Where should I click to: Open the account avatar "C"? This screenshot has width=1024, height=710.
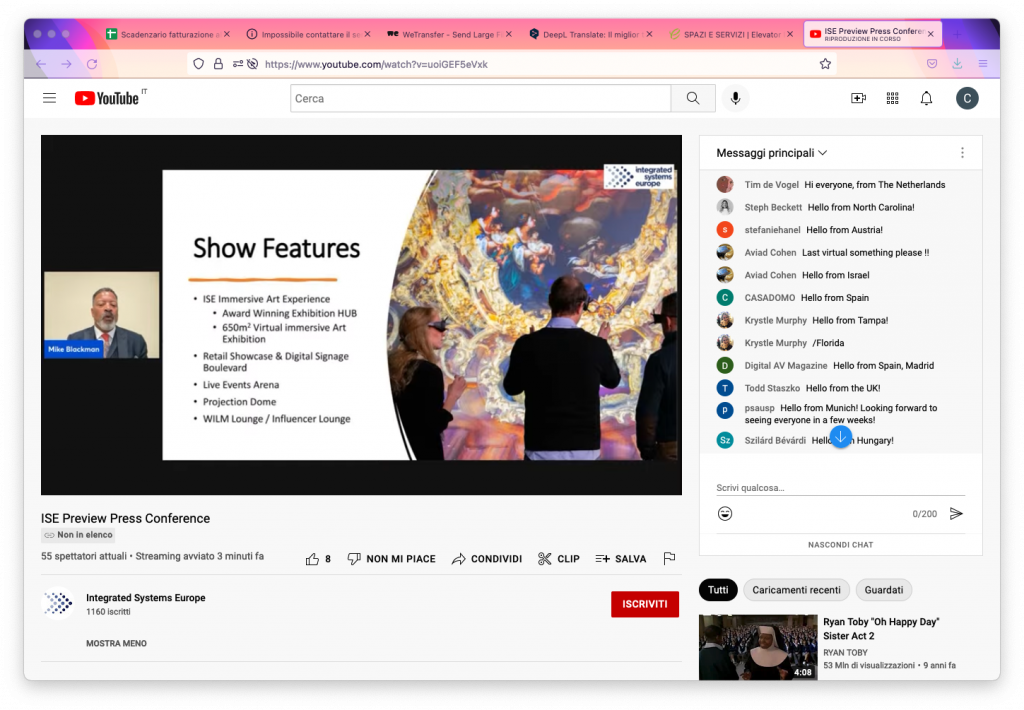(x=967, y=98)
